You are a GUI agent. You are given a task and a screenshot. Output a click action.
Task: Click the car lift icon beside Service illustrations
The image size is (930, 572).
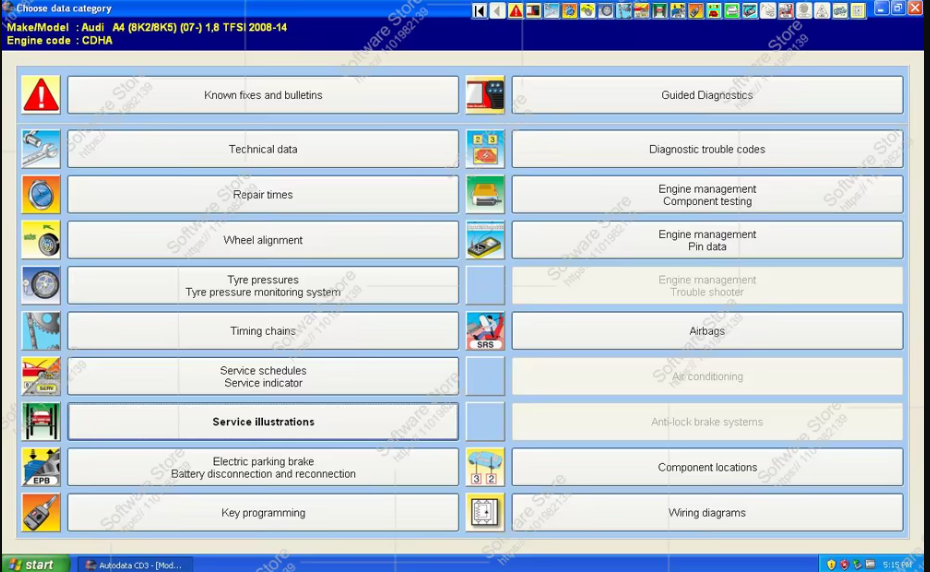(41, 422)
